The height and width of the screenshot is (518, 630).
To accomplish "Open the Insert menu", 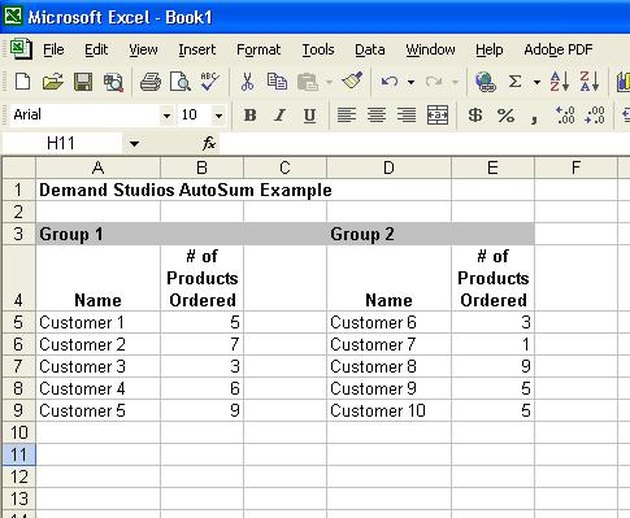I will 197,49.
